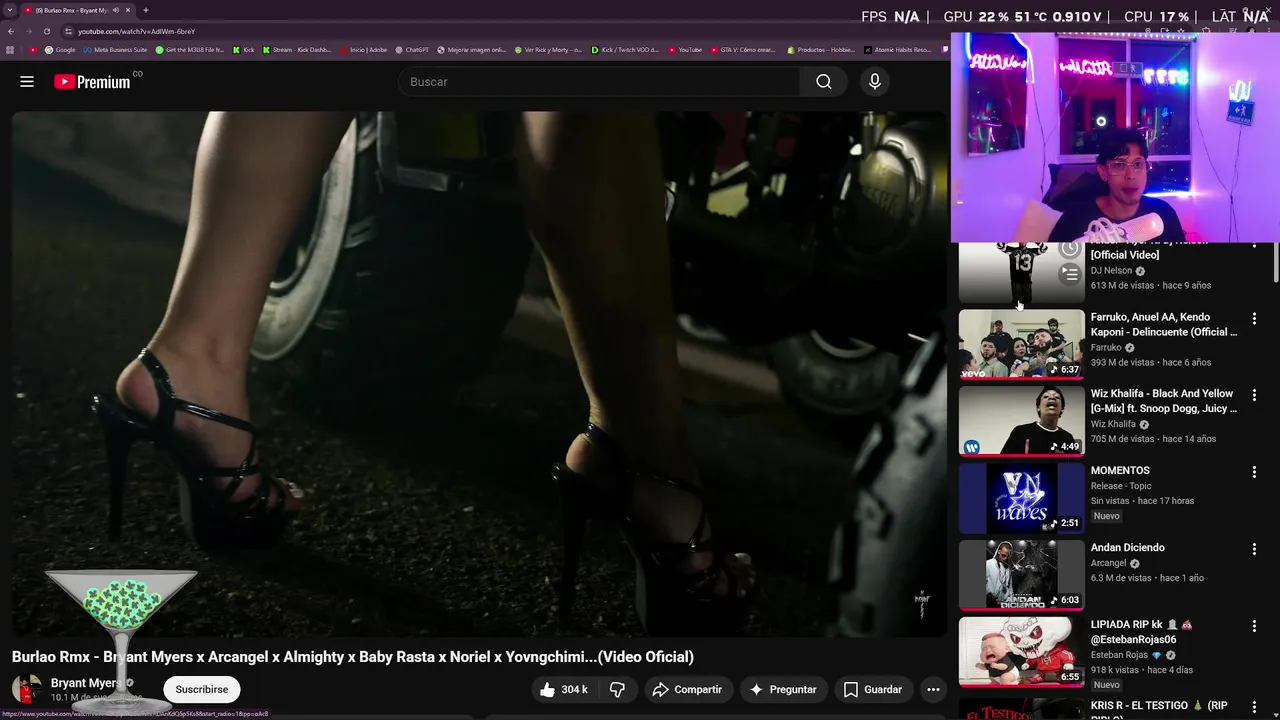This screenshot has width=1280, height=720.
Task: Open GTA V: Cómo crear bookmark
Action: tap(743, 49)
